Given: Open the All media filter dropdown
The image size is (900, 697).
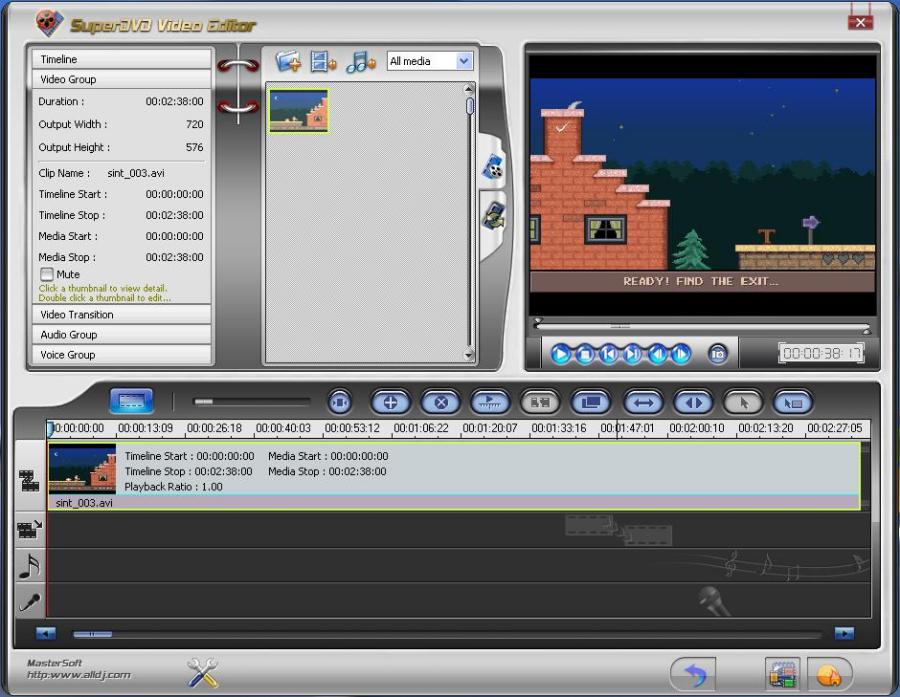Looking at the screenshot, I should click(x=430, y=61).
